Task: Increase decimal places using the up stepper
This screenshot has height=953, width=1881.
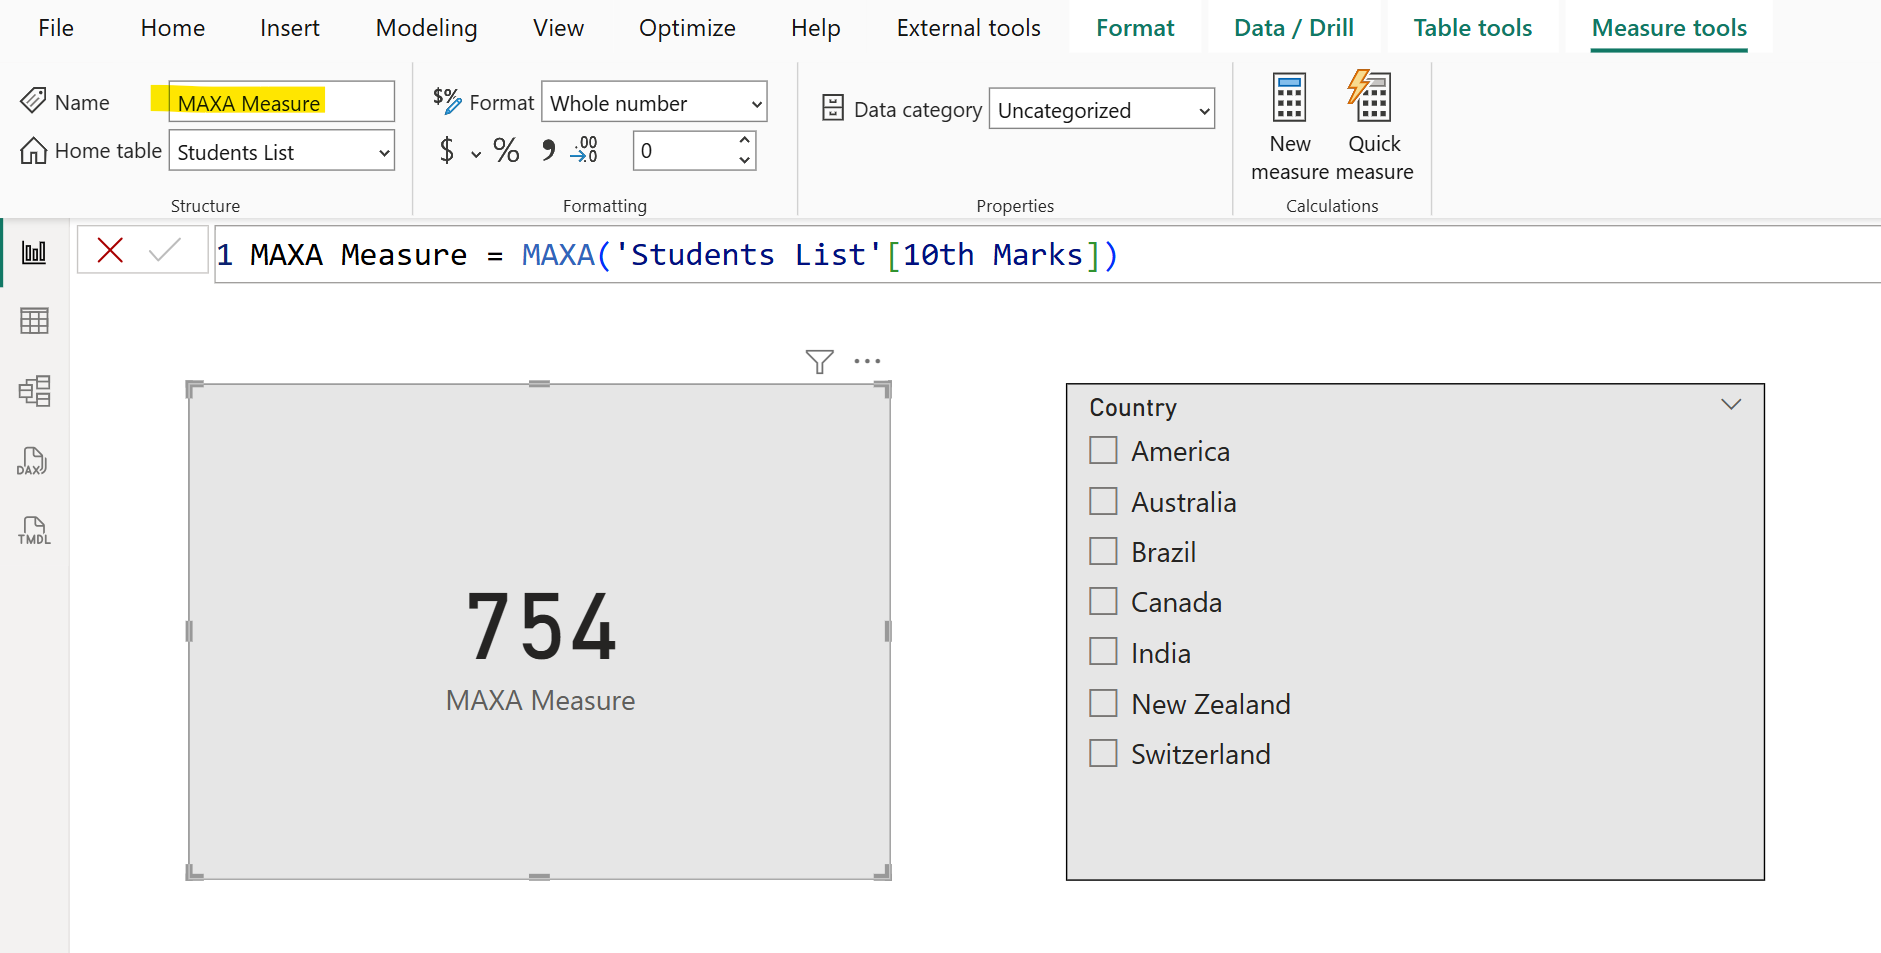Action: (x=744, y=141)
